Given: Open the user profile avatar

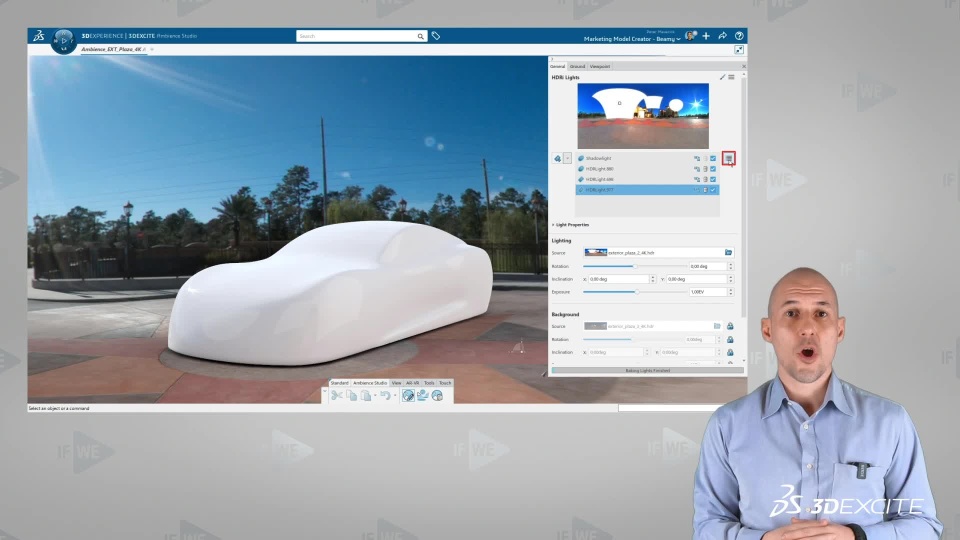Looking at the screenshot, I should tap(690, 36).
